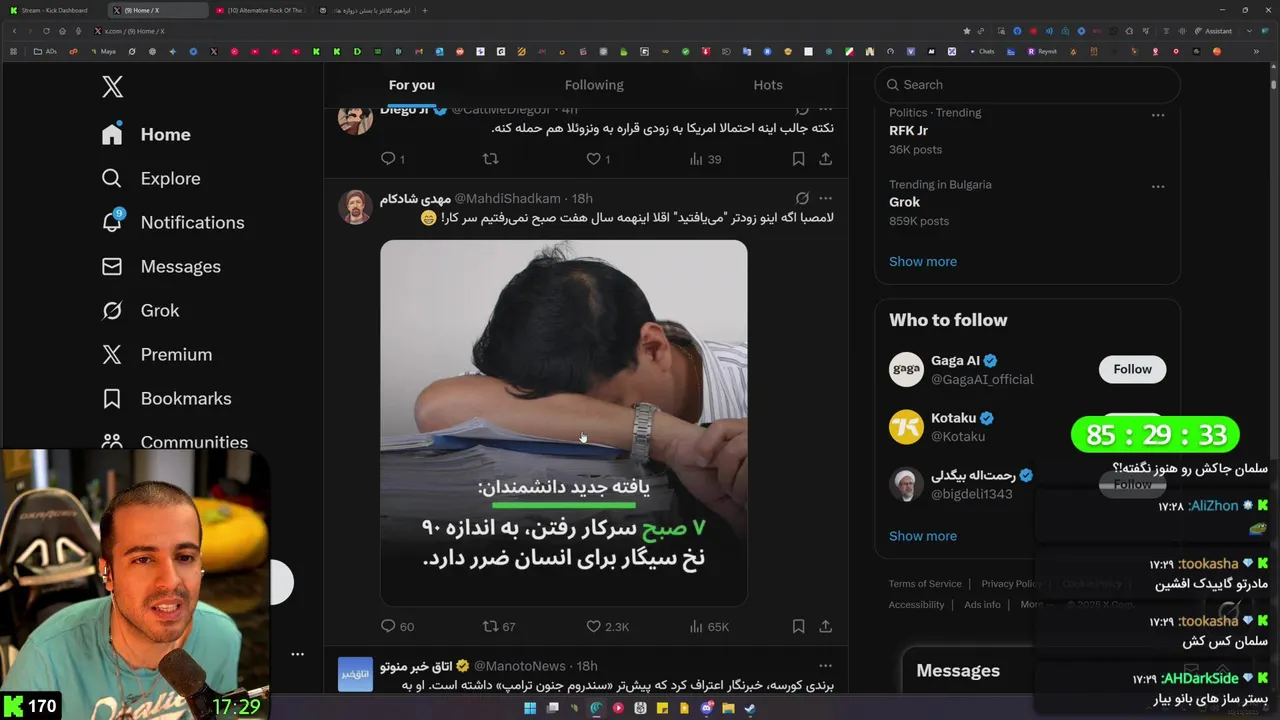
Task: Switch to the Following tab
Action: [594, 85]
